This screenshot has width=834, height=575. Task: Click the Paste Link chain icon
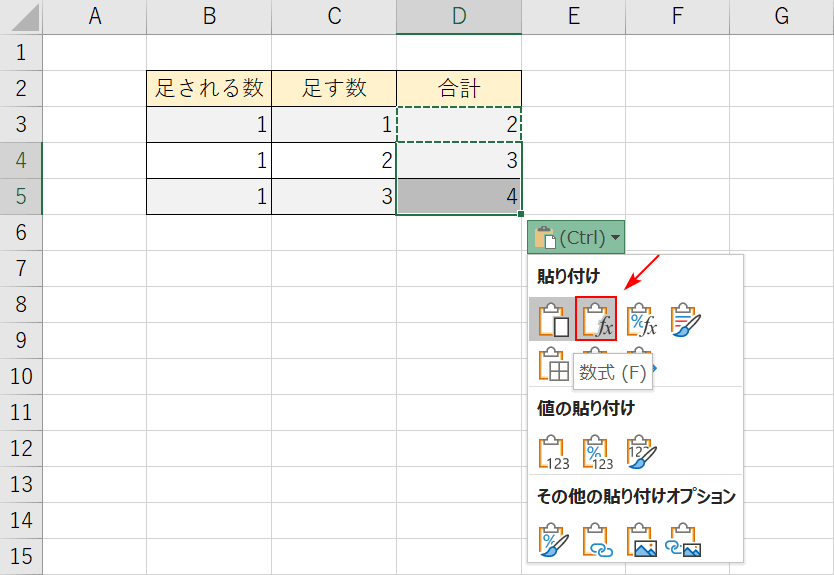[x=597, y=540]
